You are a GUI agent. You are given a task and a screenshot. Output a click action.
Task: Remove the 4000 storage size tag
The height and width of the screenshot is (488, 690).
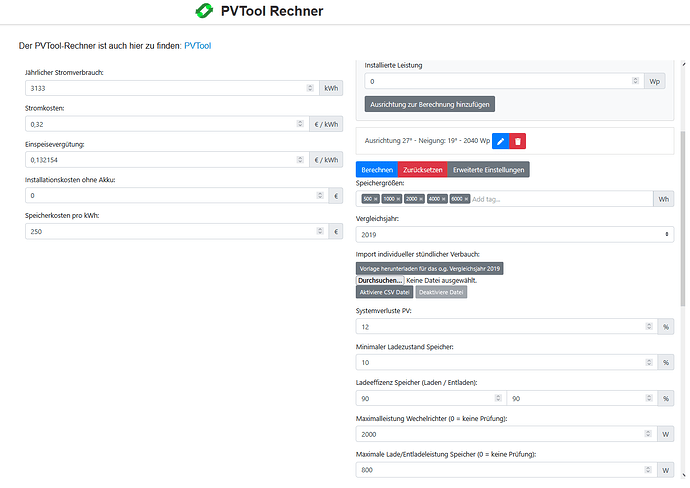[x=444, y=199]
